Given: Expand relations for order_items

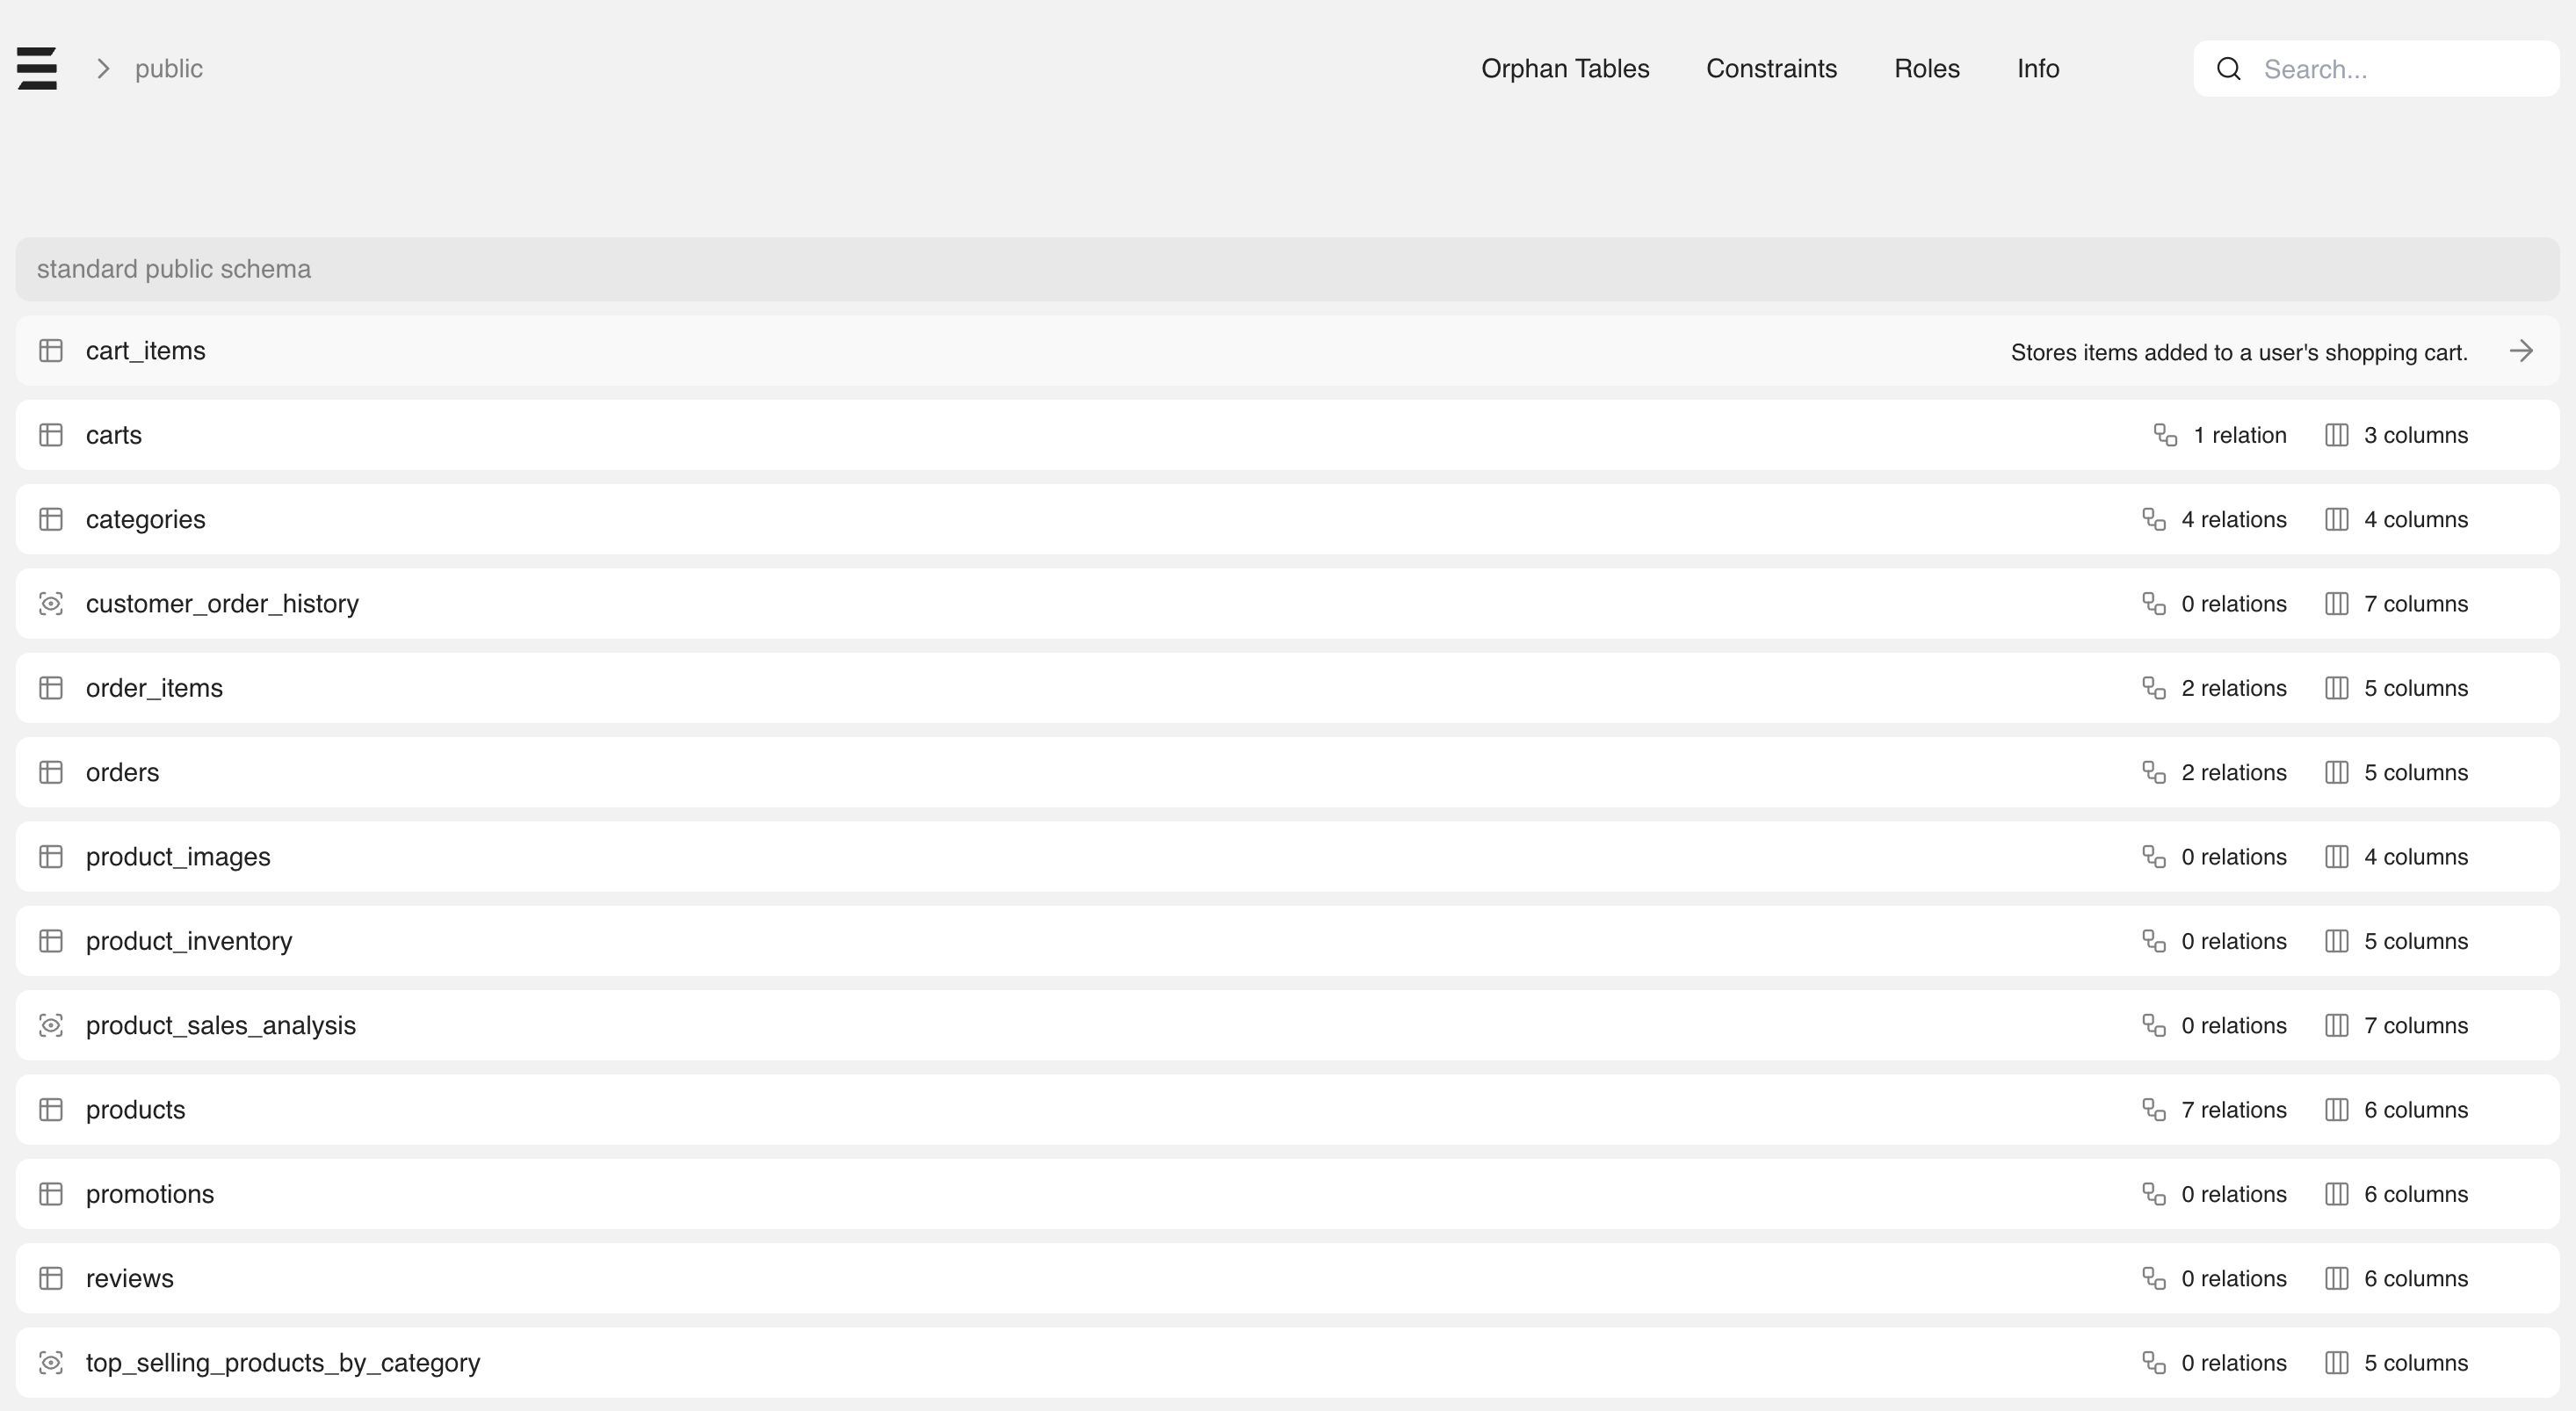Looking at the screenshot, I should coord(2155,687).
